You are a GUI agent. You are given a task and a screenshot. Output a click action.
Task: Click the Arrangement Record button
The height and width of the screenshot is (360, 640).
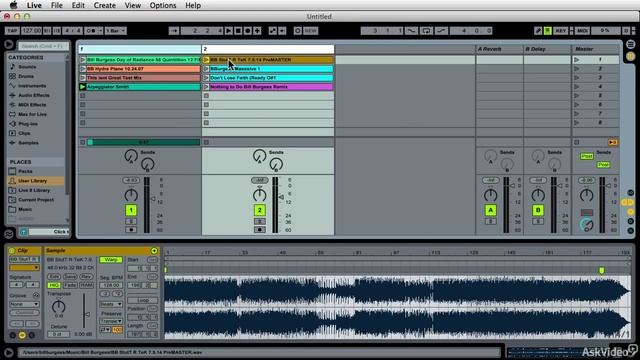247,31
